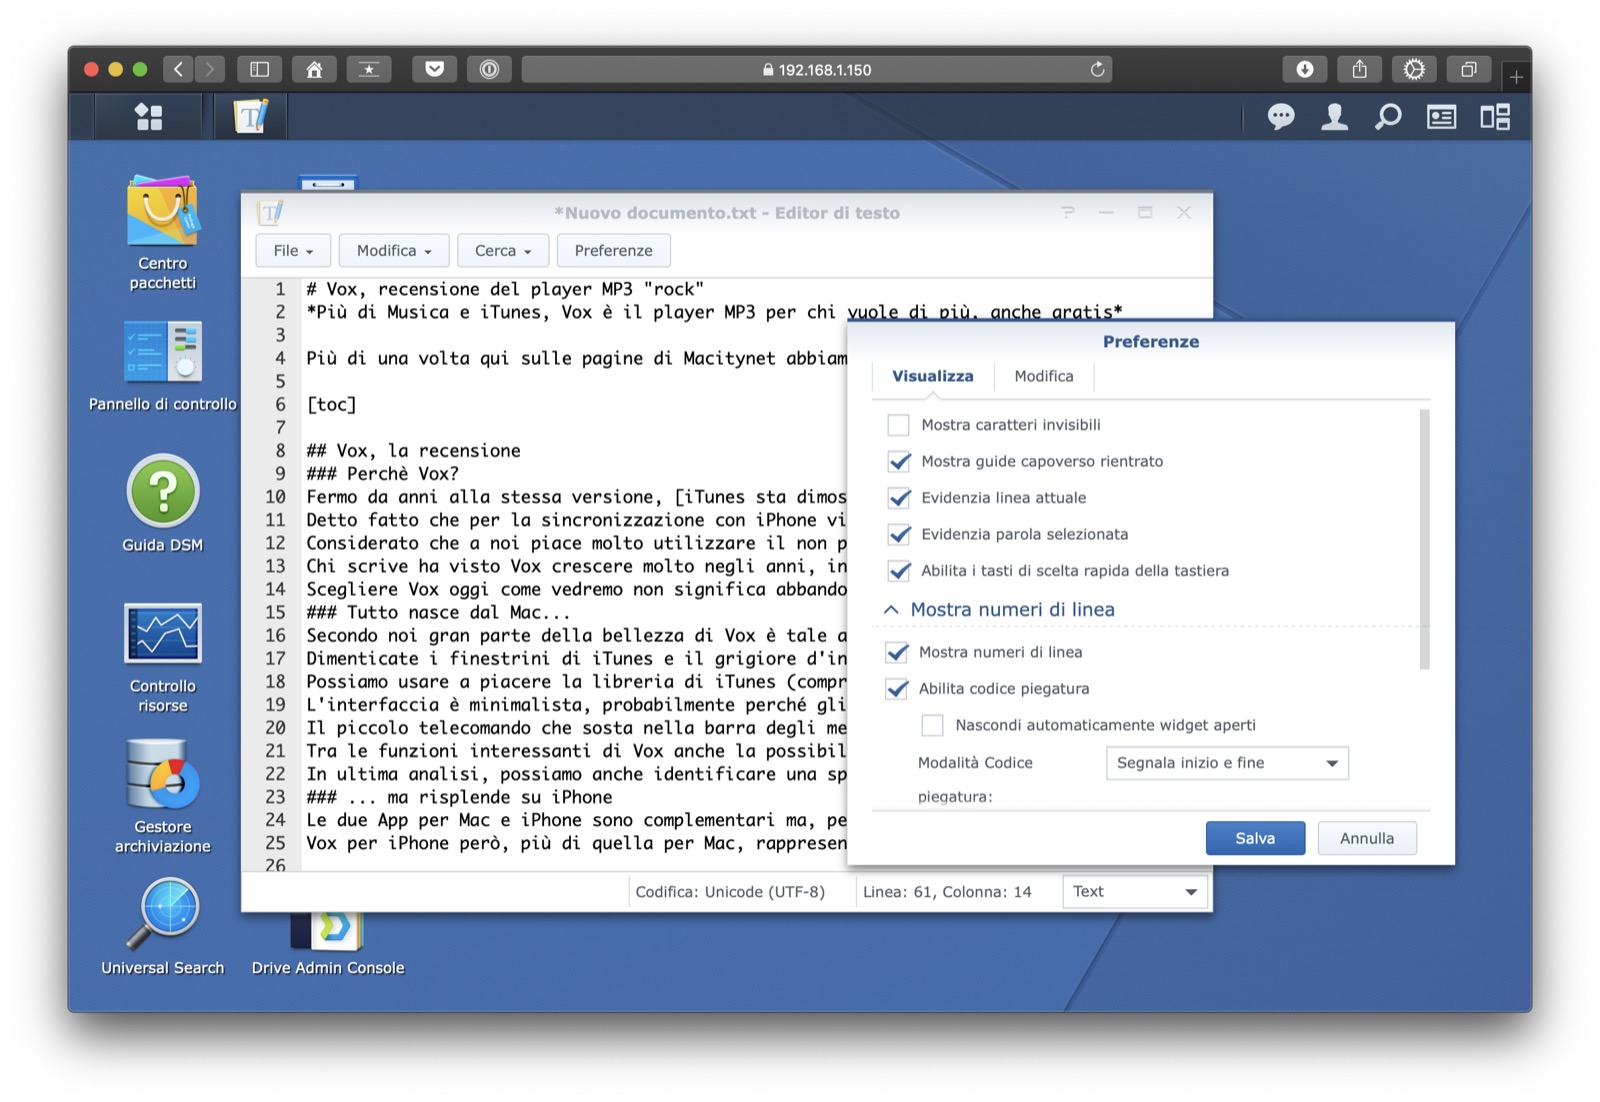Go forward in Safari browser
1600x1102 pixels.
pos(209,69)
